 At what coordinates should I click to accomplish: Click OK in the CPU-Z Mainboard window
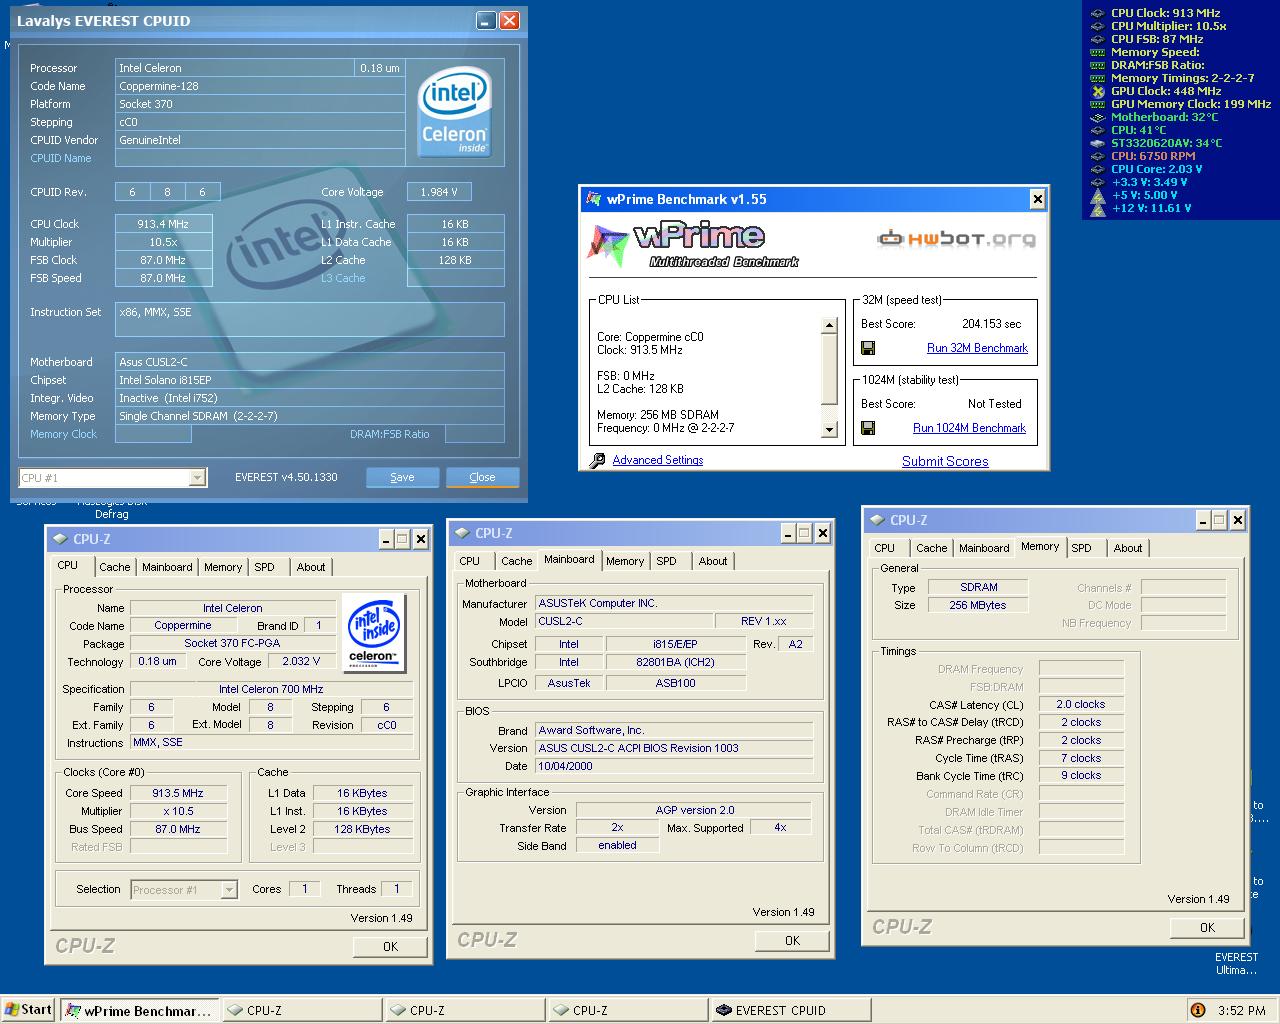point(792,940)
